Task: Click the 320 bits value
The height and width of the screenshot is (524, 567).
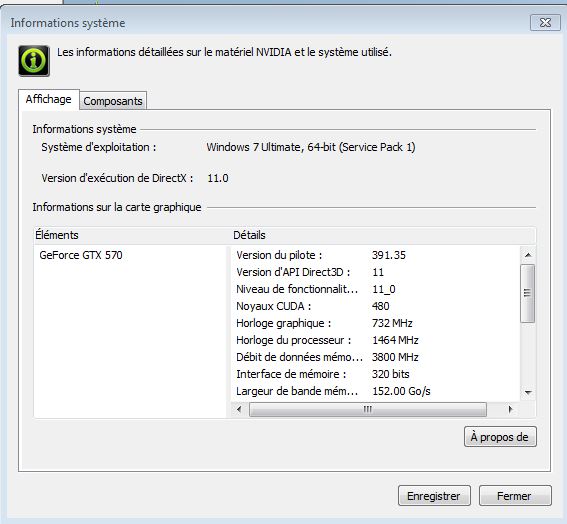Action: pos(391,374)
